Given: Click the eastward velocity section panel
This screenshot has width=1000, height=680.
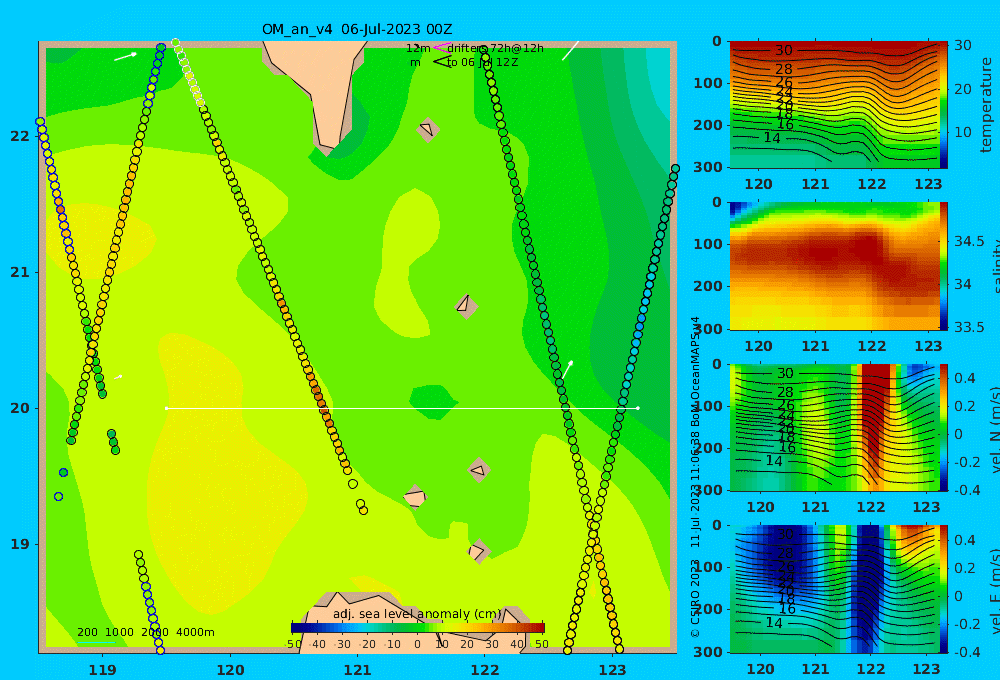Looking at the screenshot, I should [x=834, y=589].
